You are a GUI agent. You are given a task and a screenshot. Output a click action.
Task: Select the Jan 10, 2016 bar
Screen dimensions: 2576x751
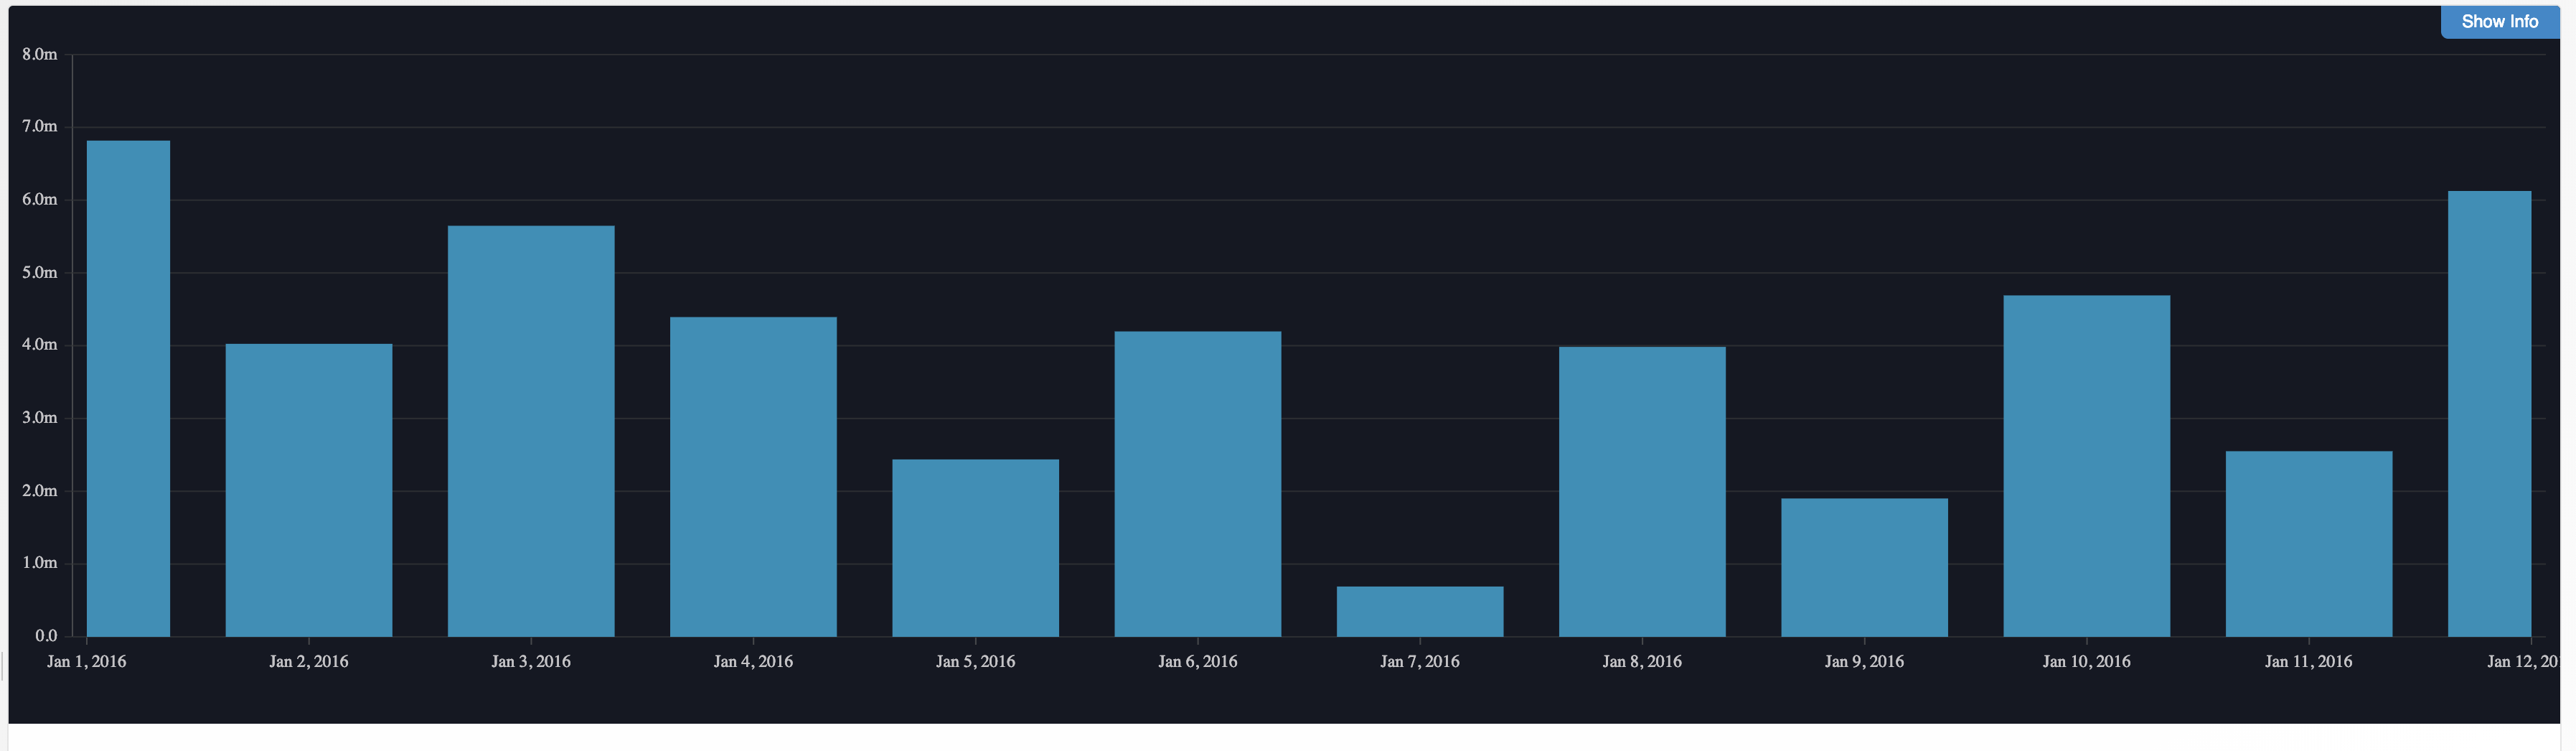pyautogui.click(x=2086, y=465)
